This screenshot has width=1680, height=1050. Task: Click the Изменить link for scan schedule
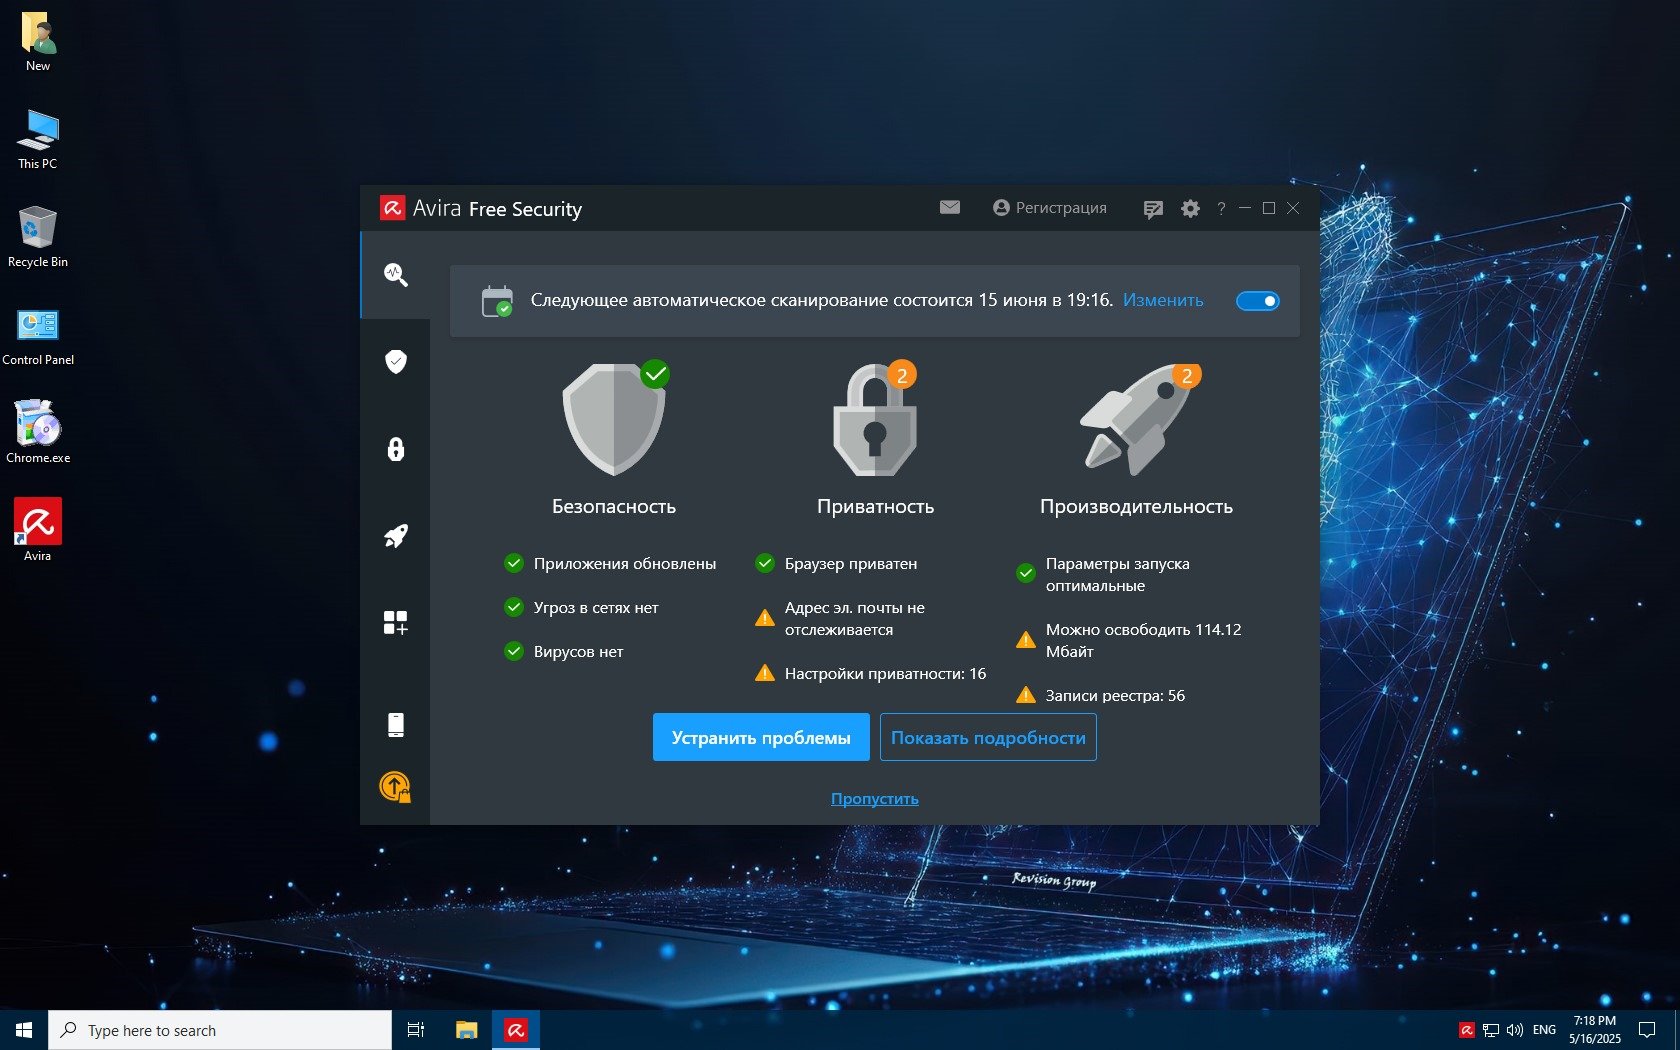pyautogui.click(x=1162, y=301)
